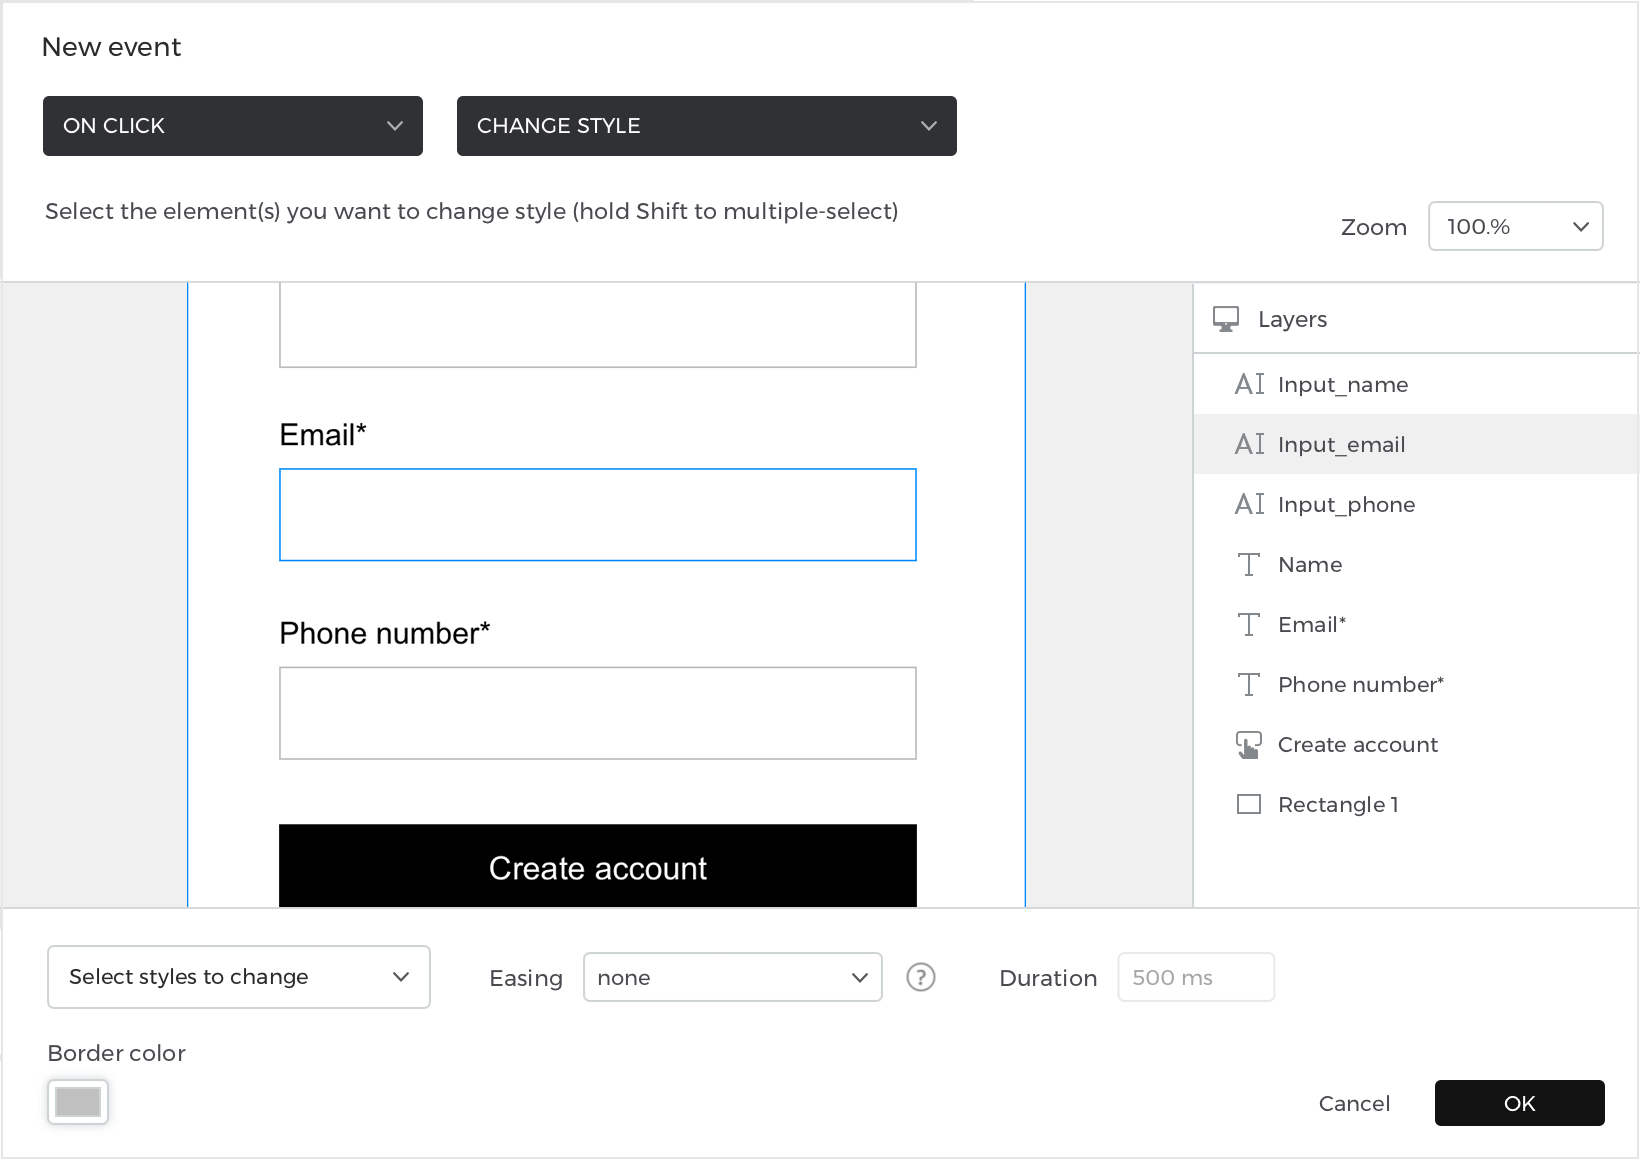Viewport: 1640px width, 1160px height.
Task: Click the black Create account canvas button
Action: (598, 866)
